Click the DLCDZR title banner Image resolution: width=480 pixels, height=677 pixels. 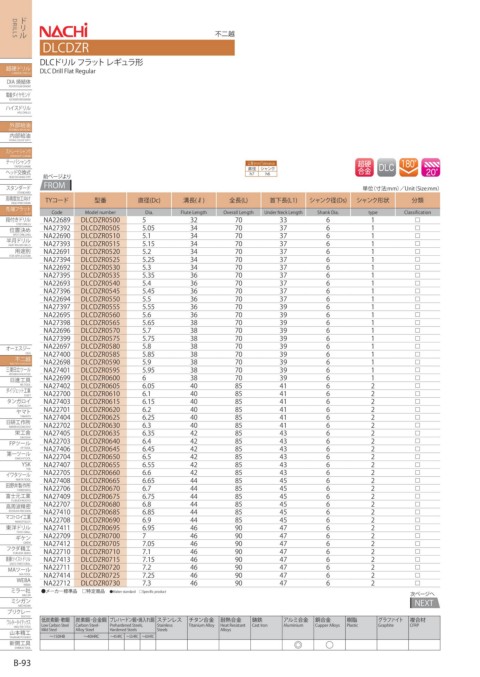coord(137,47)
